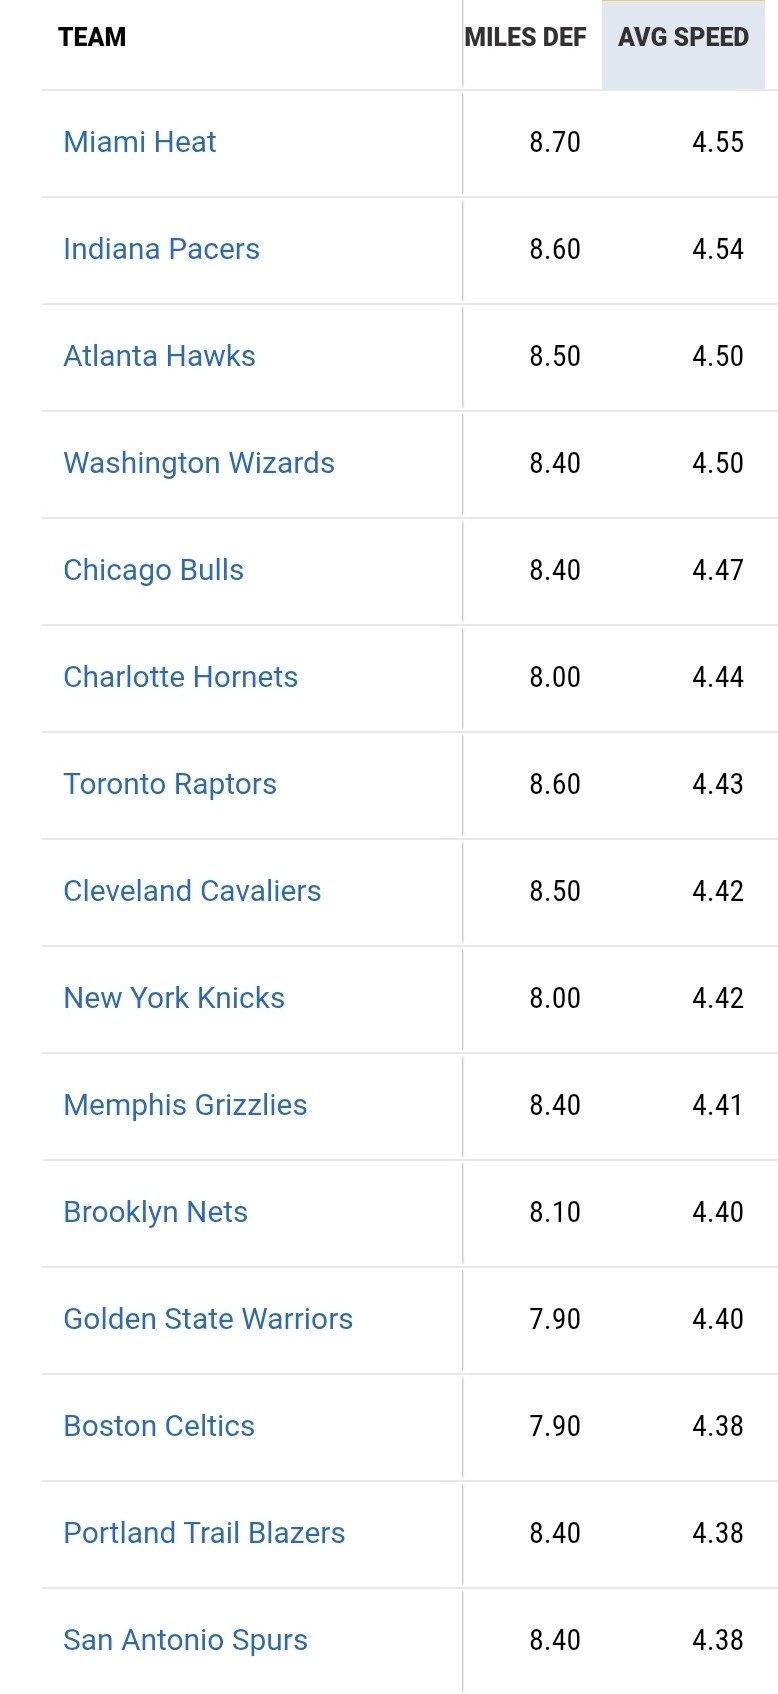Viewport: 778px width, 1694px height.
Task: Open the New York Knicks team link
Action: 174,998
